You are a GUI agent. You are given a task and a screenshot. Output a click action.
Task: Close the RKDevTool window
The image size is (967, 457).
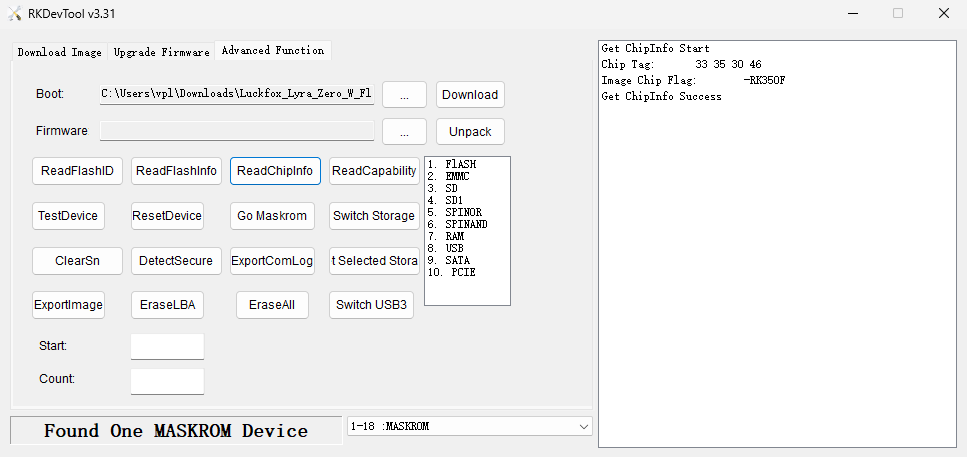tap(944, 14)
